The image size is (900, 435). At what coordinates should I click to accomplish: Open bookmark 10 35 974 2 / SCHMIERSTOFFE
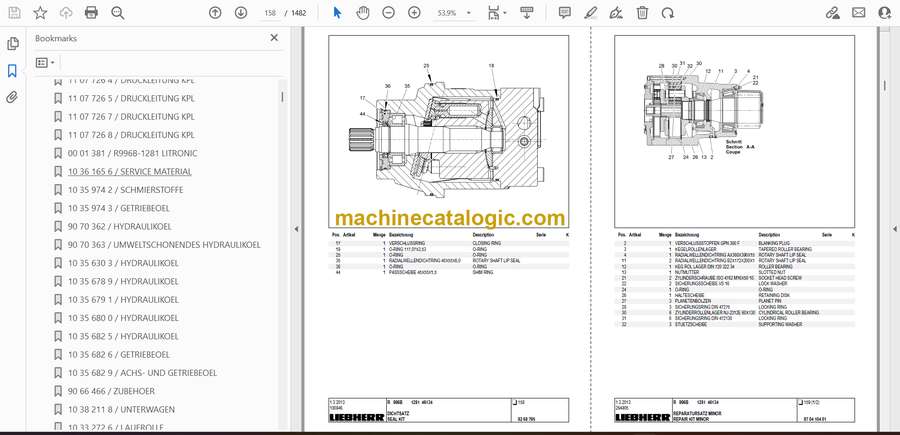pos(126,189)
